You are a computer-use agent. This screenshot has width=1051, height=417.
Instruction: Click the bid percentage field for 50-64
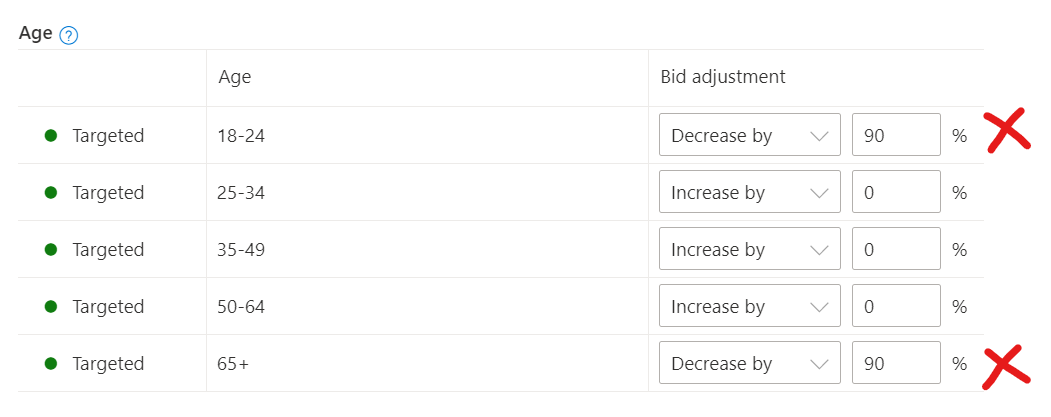(896, 306)
